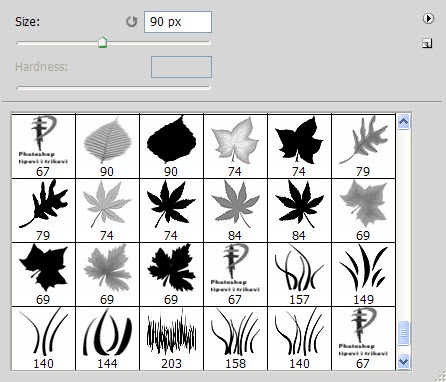
Task: Pick the many-blade grass brush 140 next to 158
Action: tap(299, 338)
